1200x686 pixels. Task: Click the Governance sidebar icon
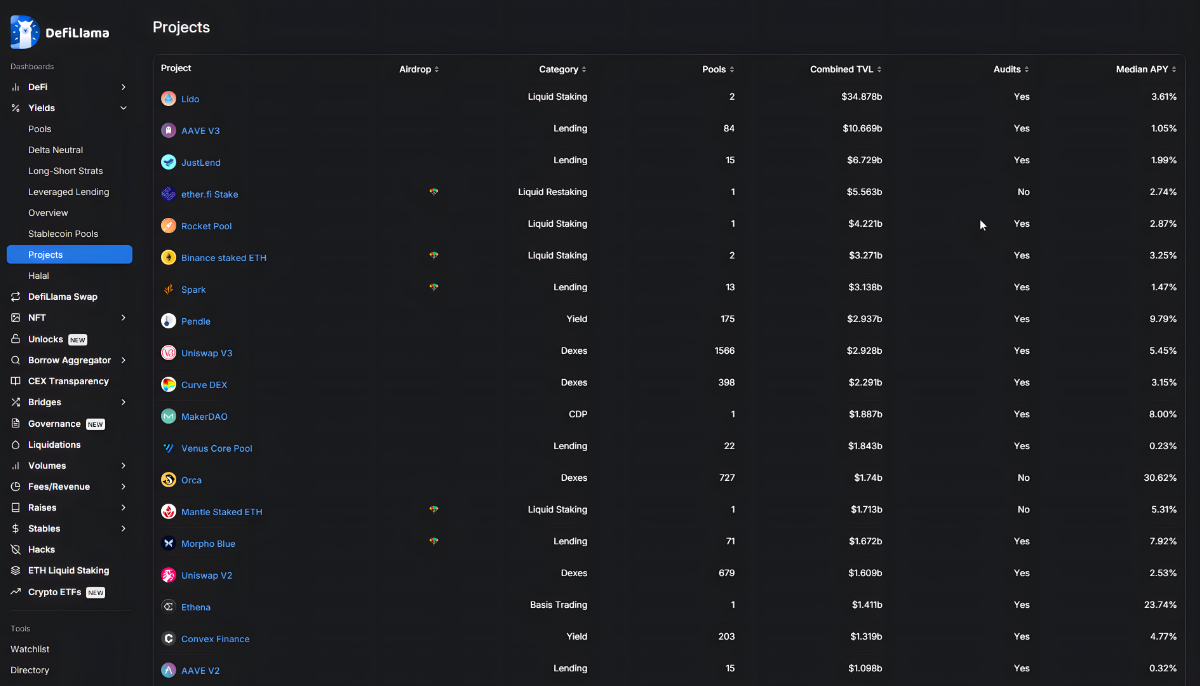pyautogui.click(x=13, y=423)
